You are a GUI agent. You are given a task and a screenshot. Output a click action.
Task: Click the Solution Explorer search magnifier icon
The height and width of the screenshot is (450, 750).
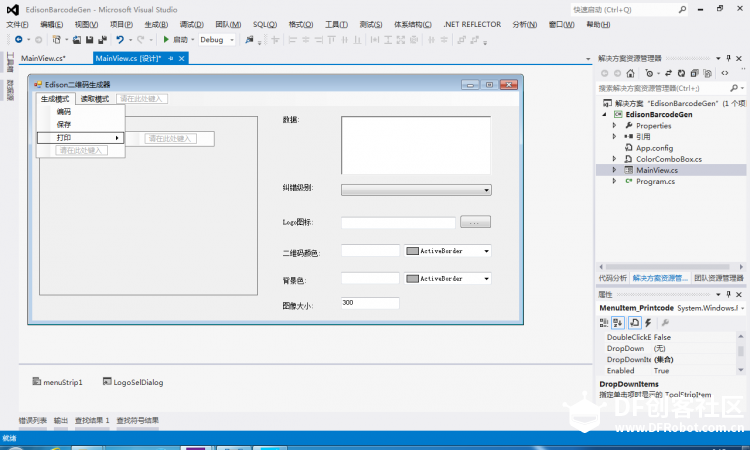point(734,88)
